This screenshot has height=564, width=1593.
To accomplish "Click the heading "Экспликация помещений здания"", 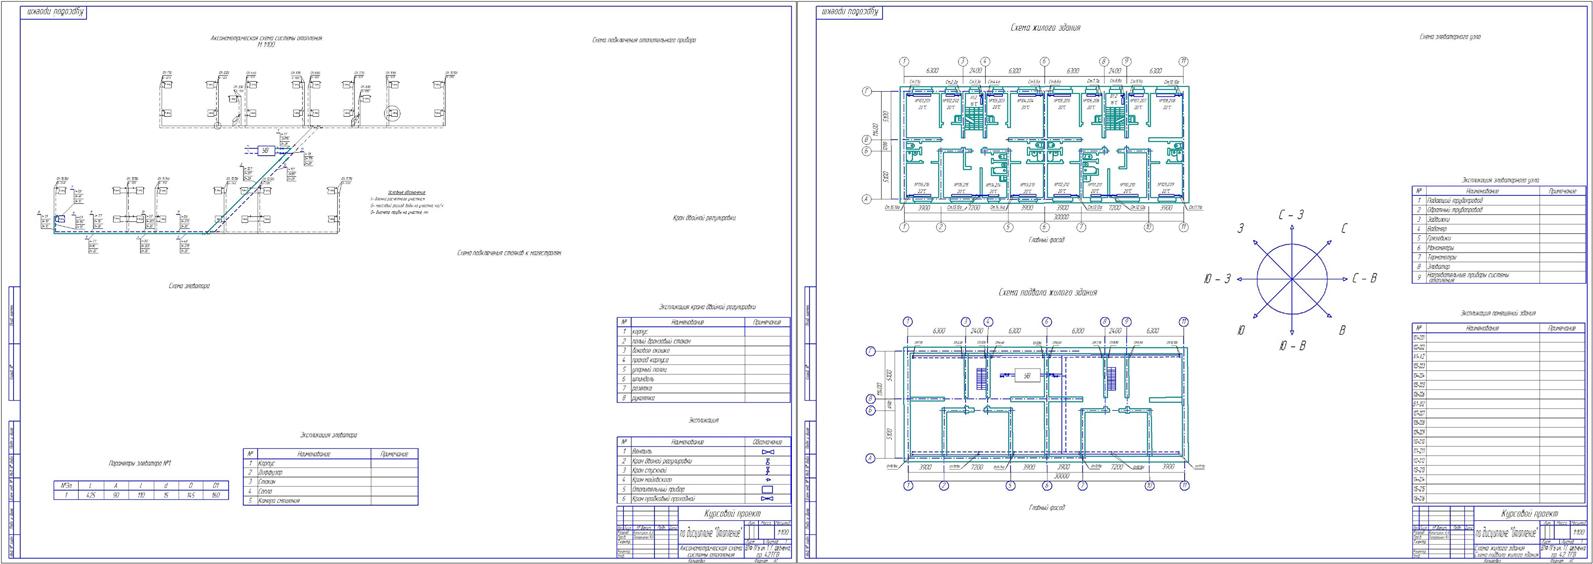I will coord(1496,315).
